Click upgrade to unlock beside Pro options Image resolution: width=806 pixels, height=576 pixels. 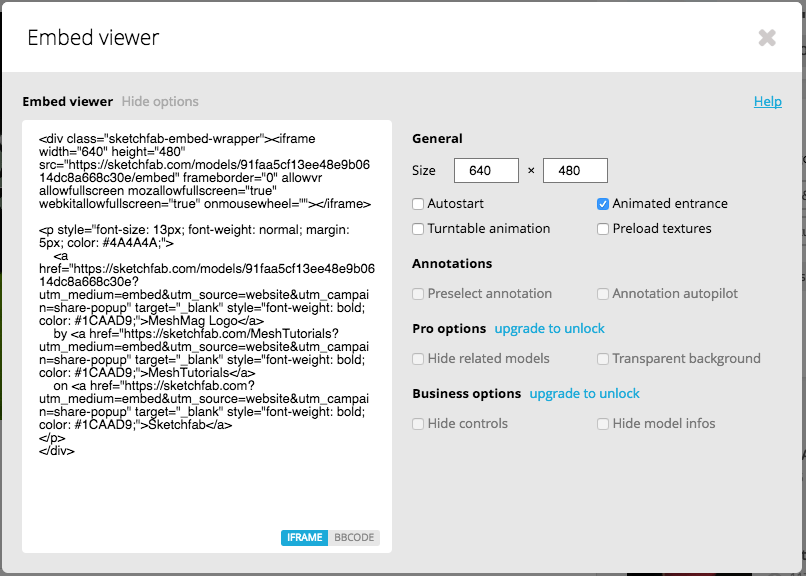[x=549, y=328]
